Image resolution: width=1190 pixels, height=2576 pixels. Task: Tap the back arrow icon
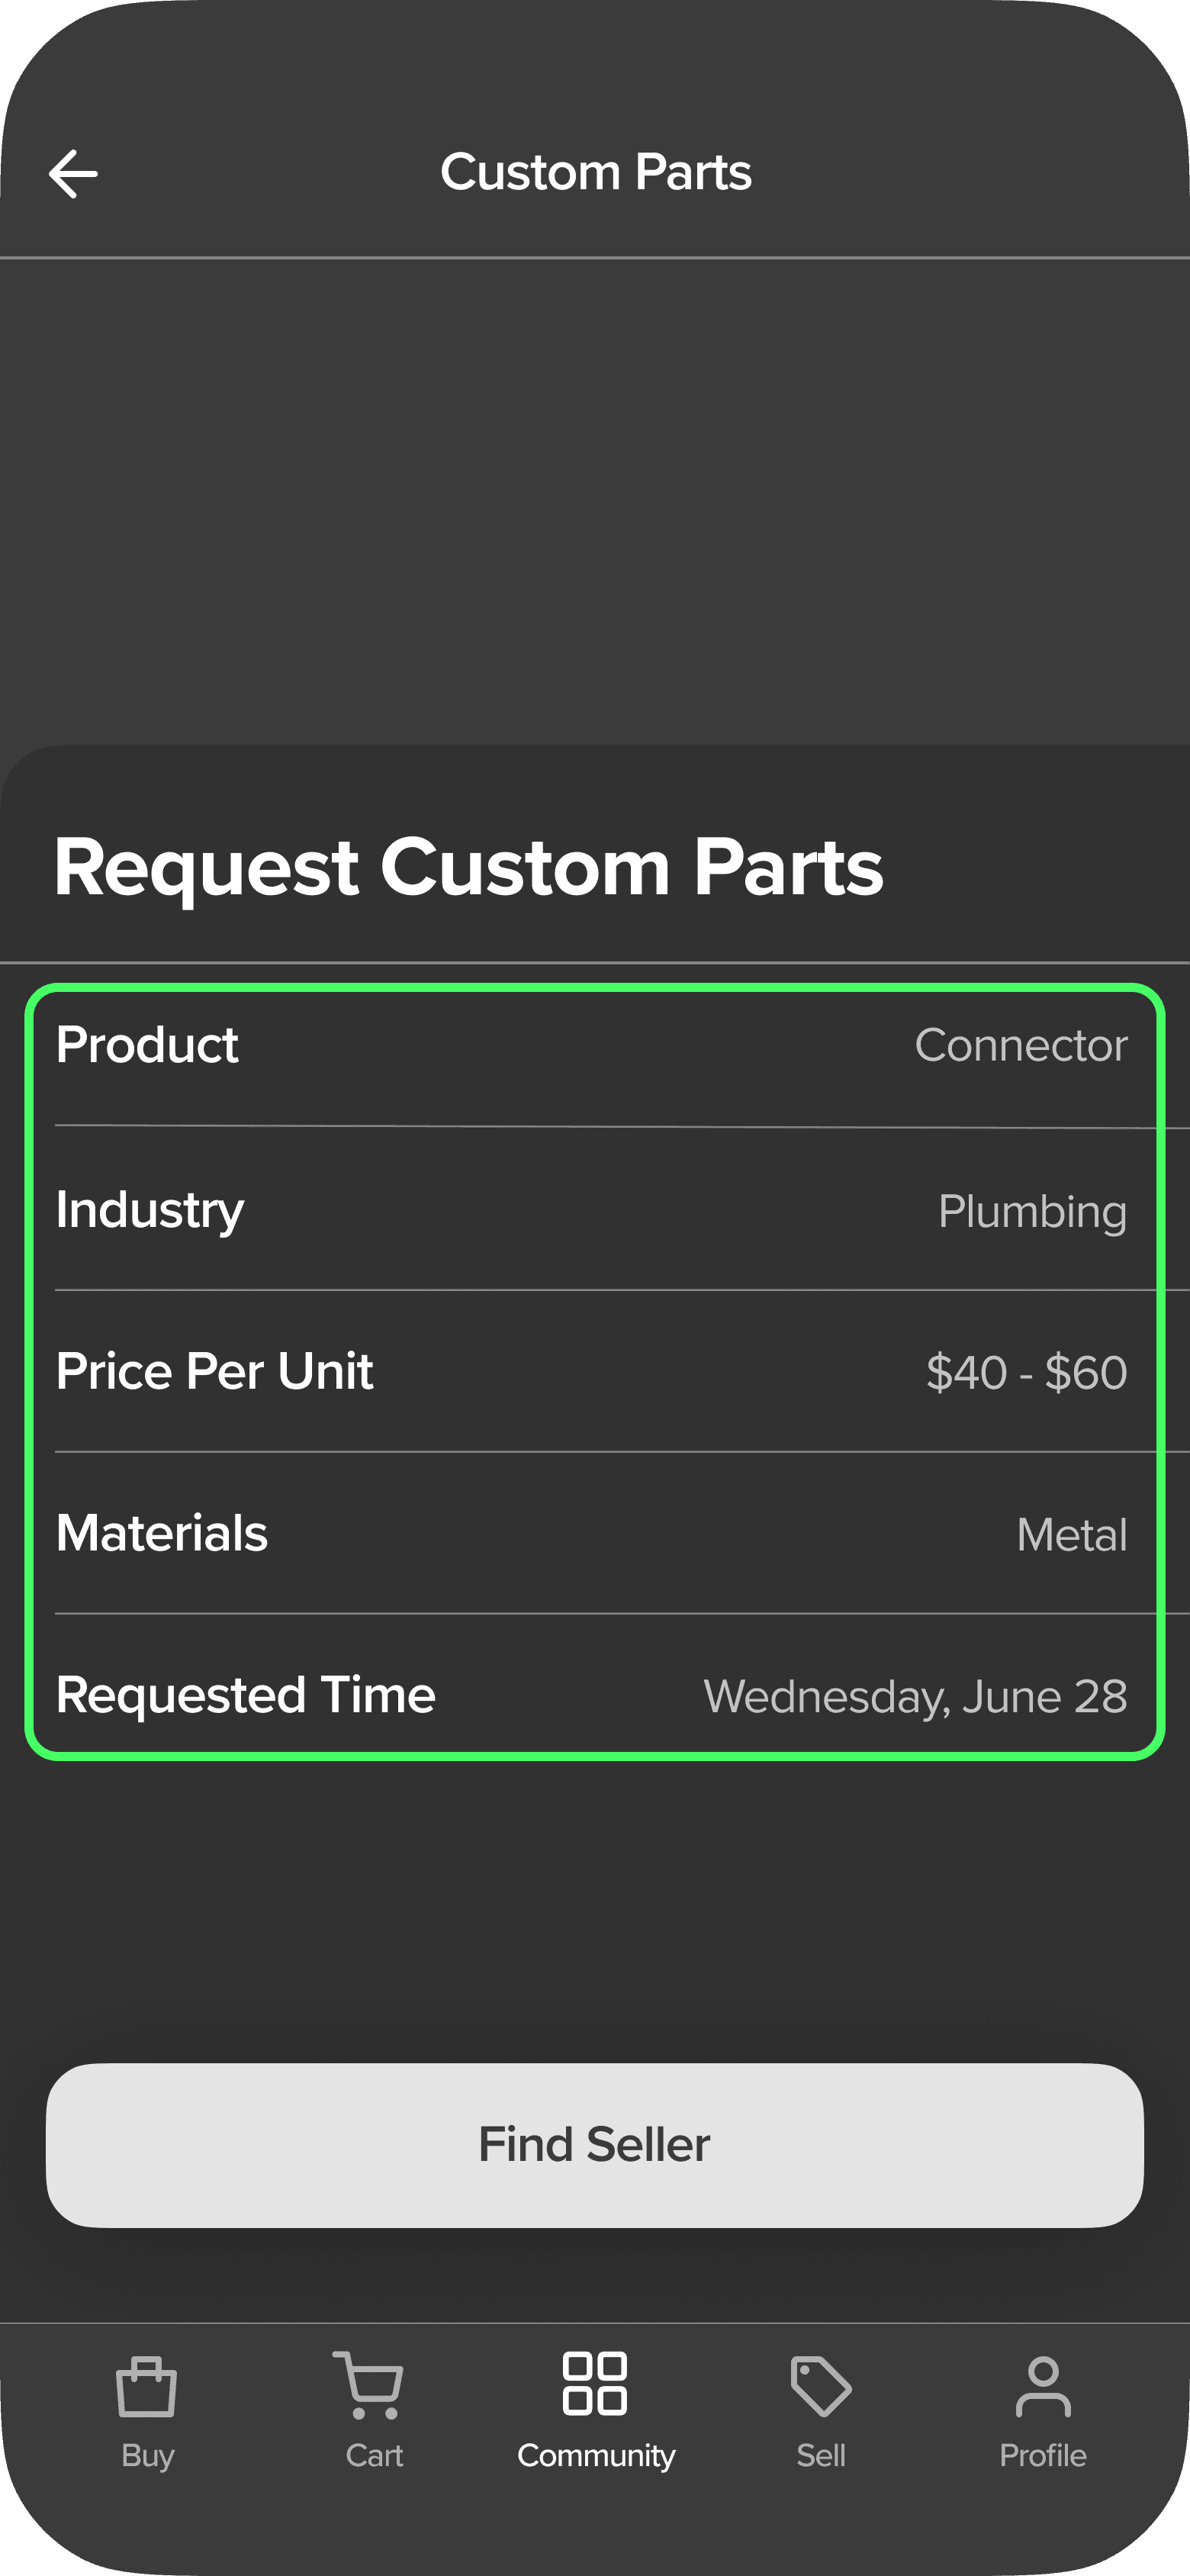pyautogui.click(x=73, y=174)
